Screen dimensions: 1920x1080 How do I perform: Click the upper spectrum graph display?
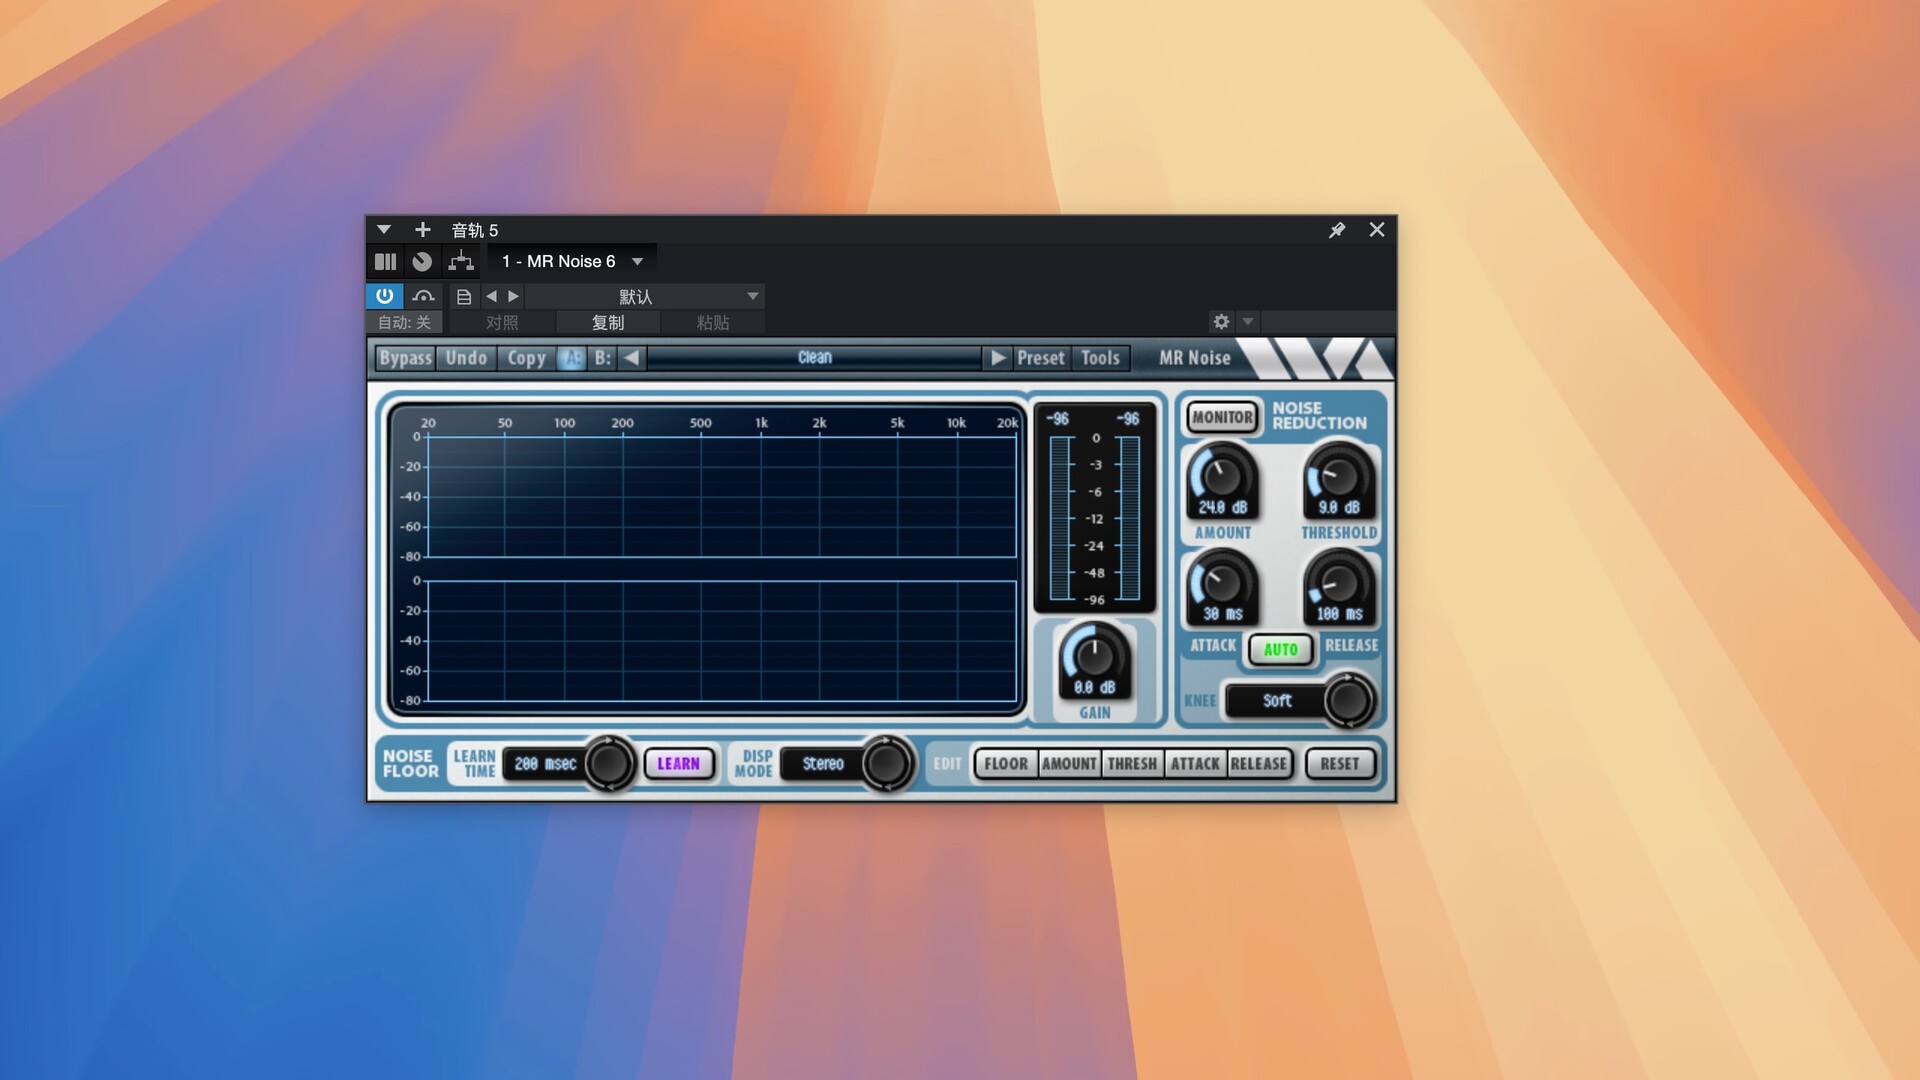722,496
